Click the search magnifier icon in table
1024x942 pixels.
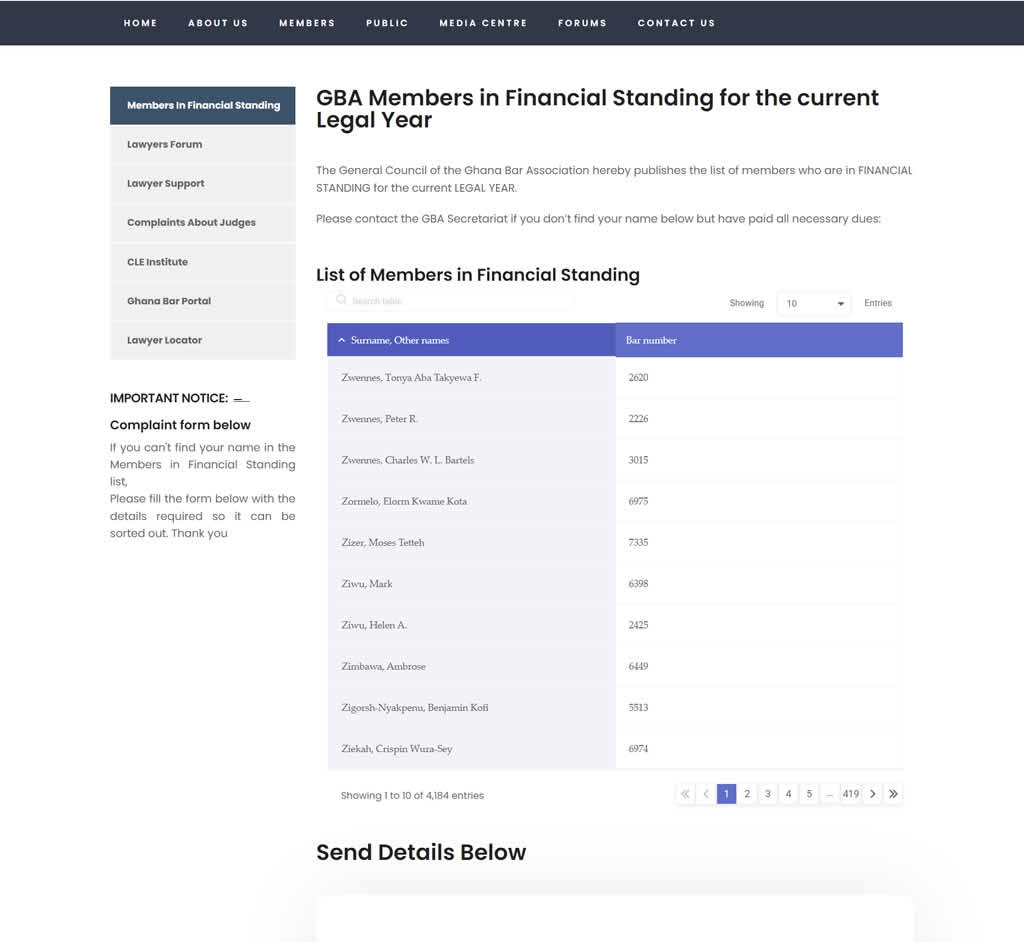[341, 300]
